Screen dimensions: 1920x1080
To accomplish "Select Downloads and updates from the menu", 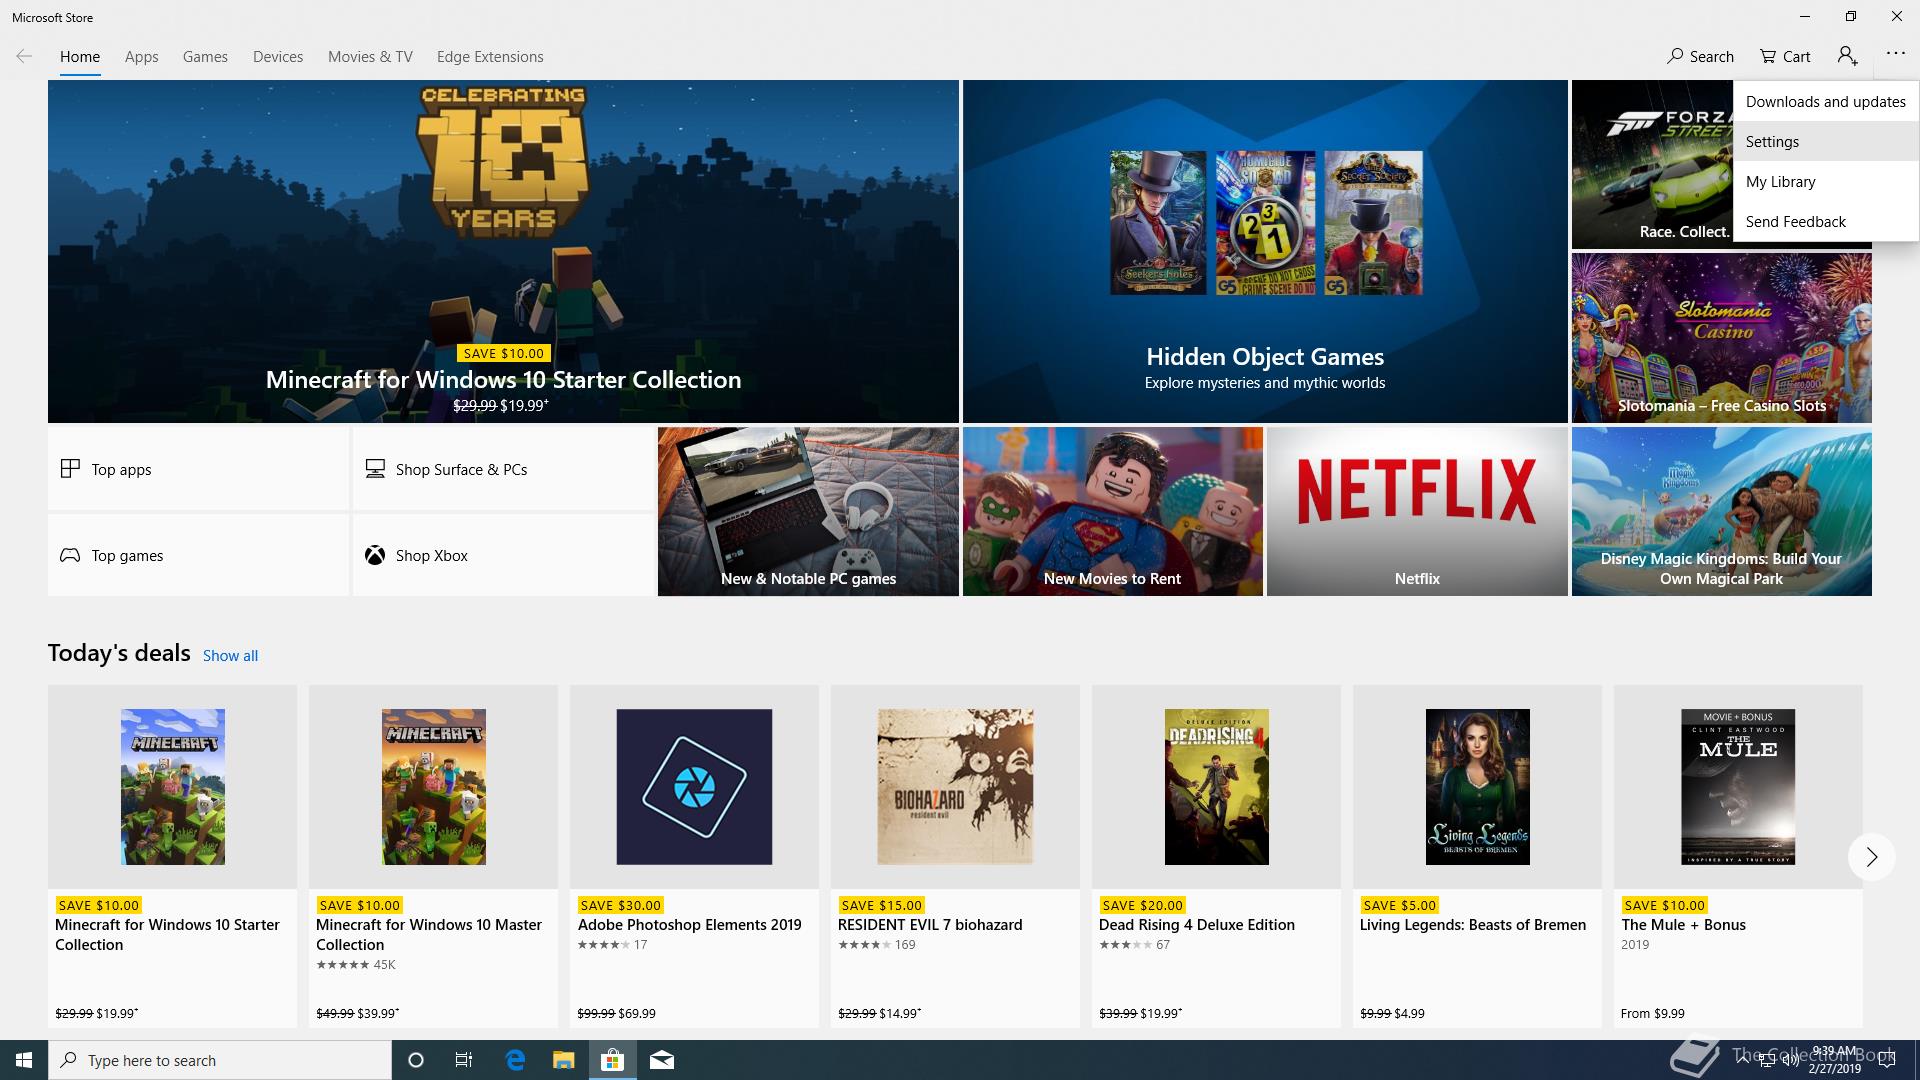I will (x=1826, y=101).
